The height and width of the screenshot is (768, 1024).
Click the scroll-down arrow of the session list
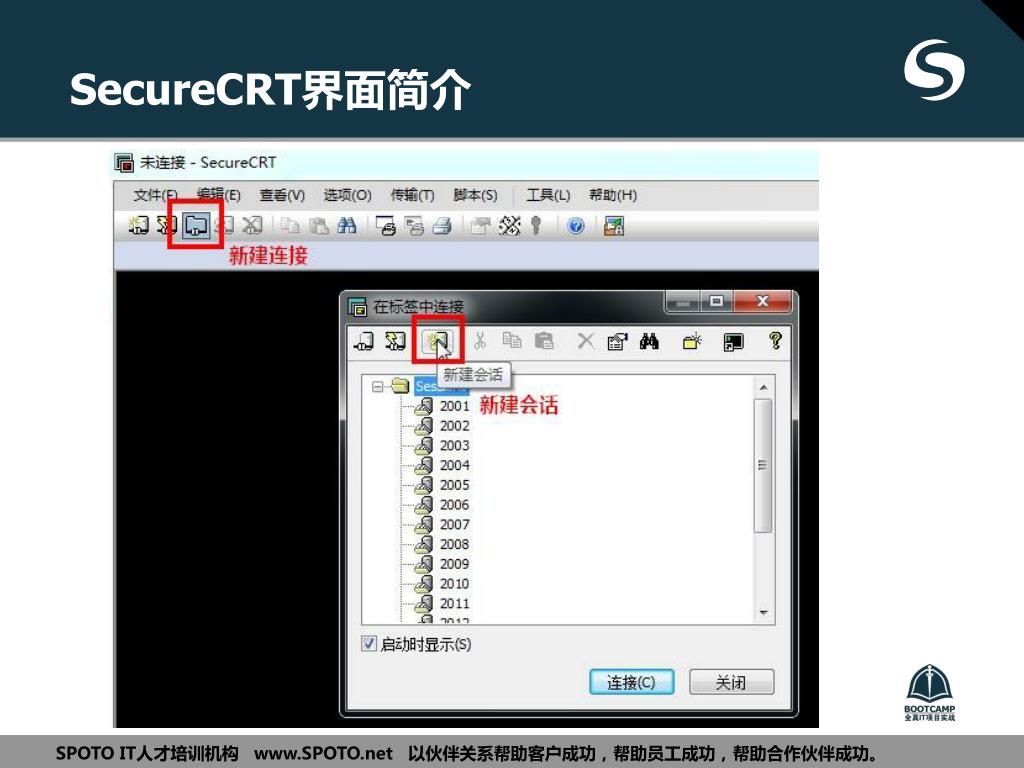tap(763, 613)
